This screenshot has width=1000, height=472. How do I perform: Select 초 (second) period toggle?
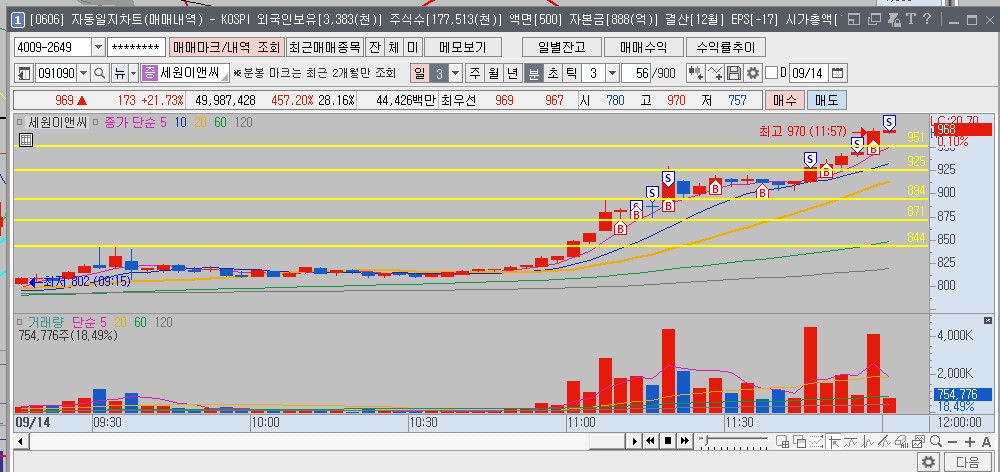click(552, 73)
